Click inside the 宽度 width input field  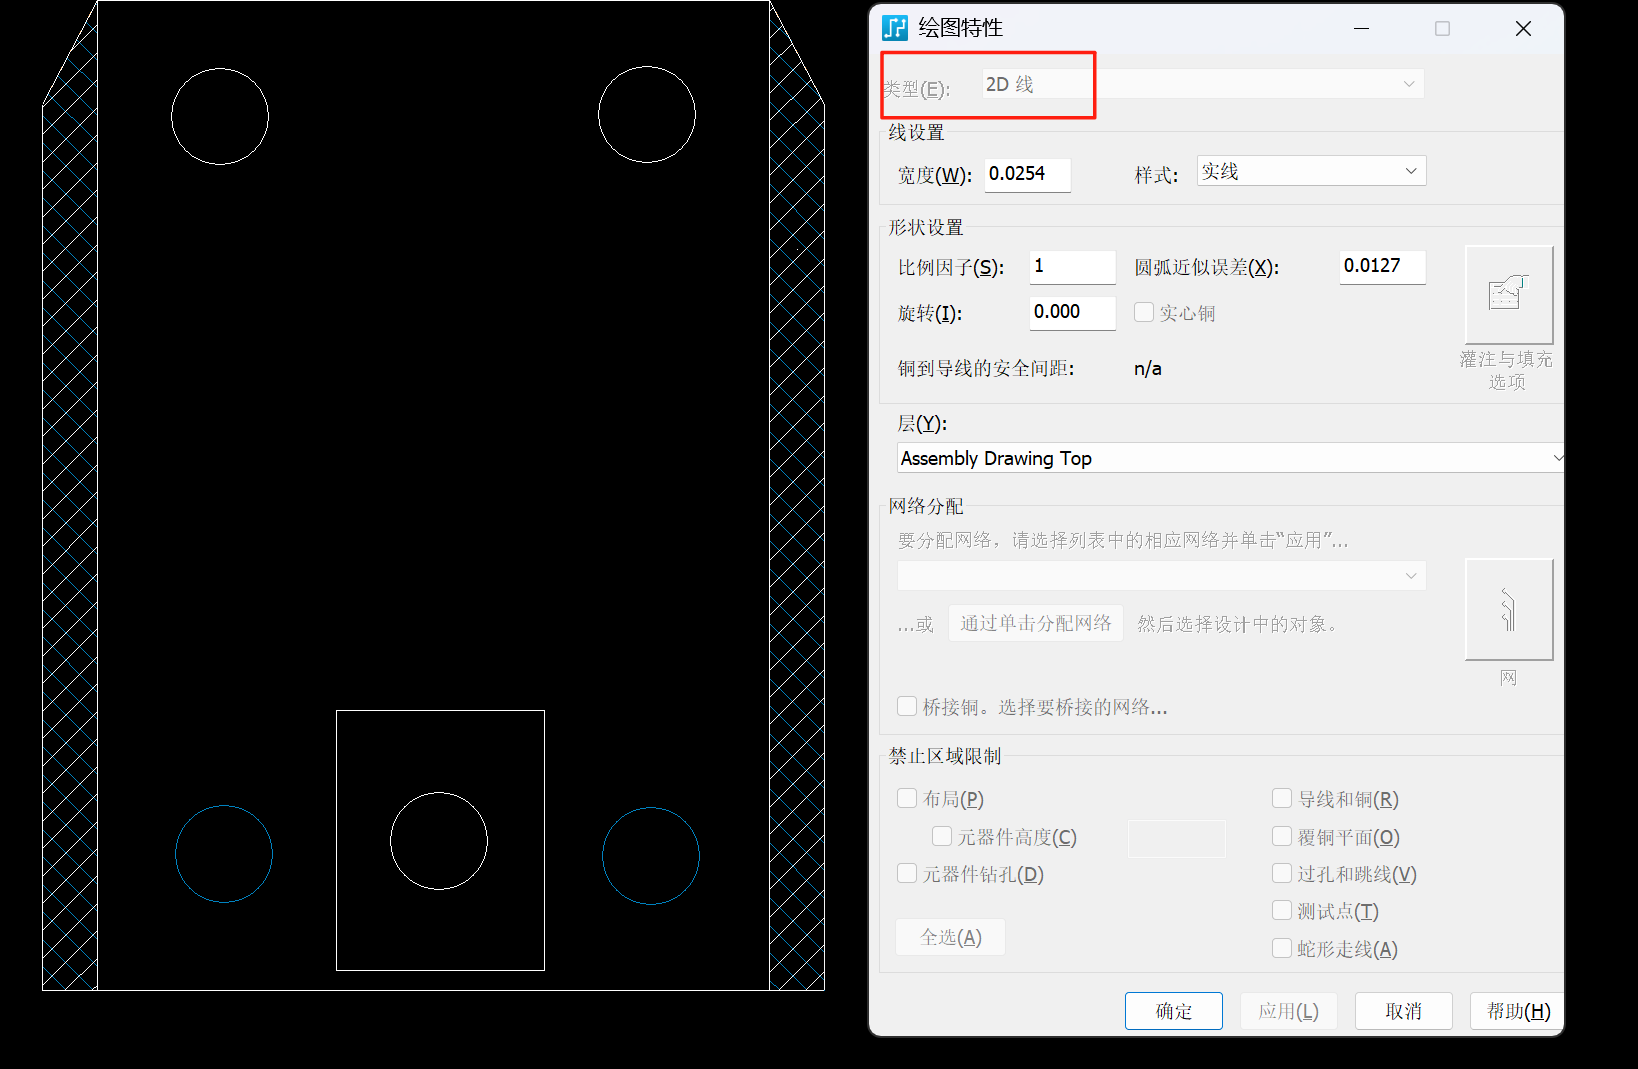point(1027,174)
